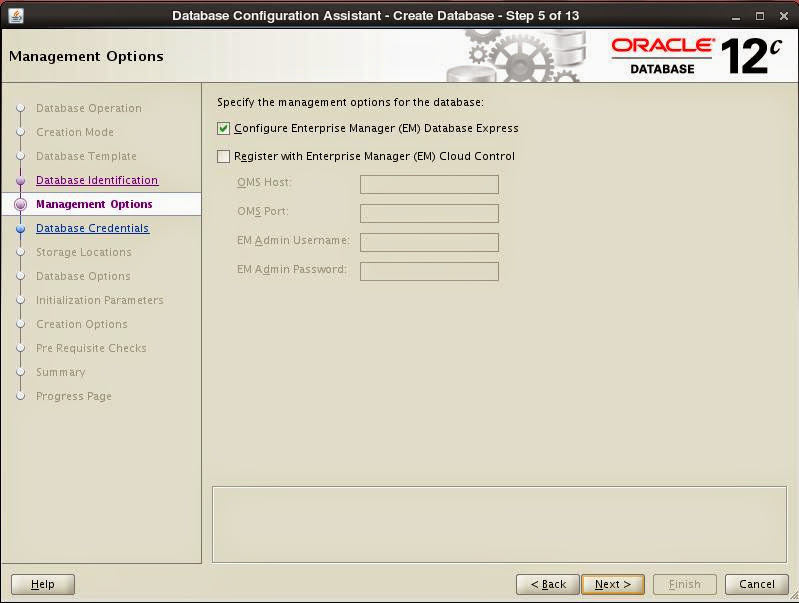The height and width of the screenshot is (603, 799).
Task: Click the Oracle Database 12c logo
Action: pos(697,56)
